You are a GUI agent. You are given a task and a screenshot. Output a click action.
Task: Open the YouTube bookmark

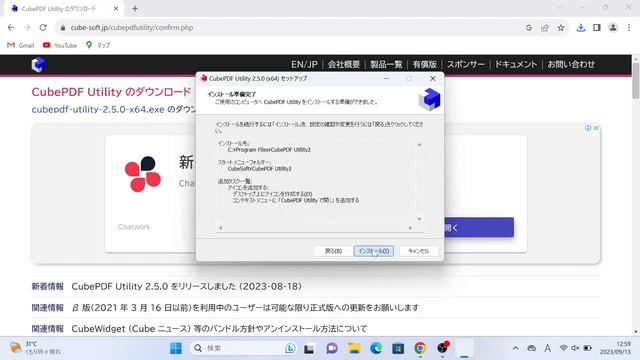click(x=60, y=45)
